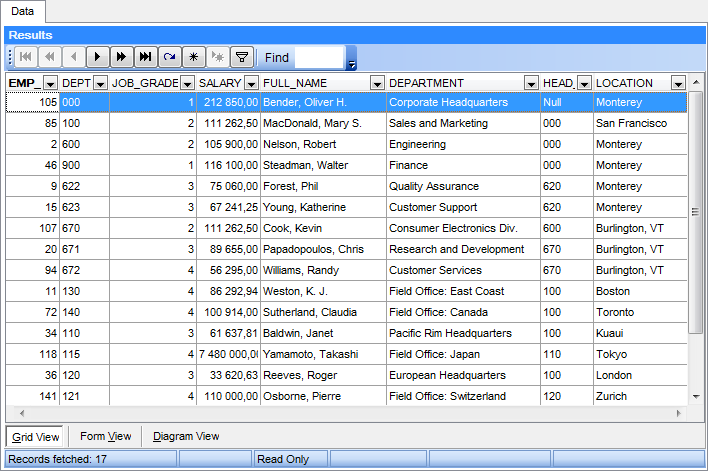
Task: Click the next page double-arrow button
Action: (122, 58)
